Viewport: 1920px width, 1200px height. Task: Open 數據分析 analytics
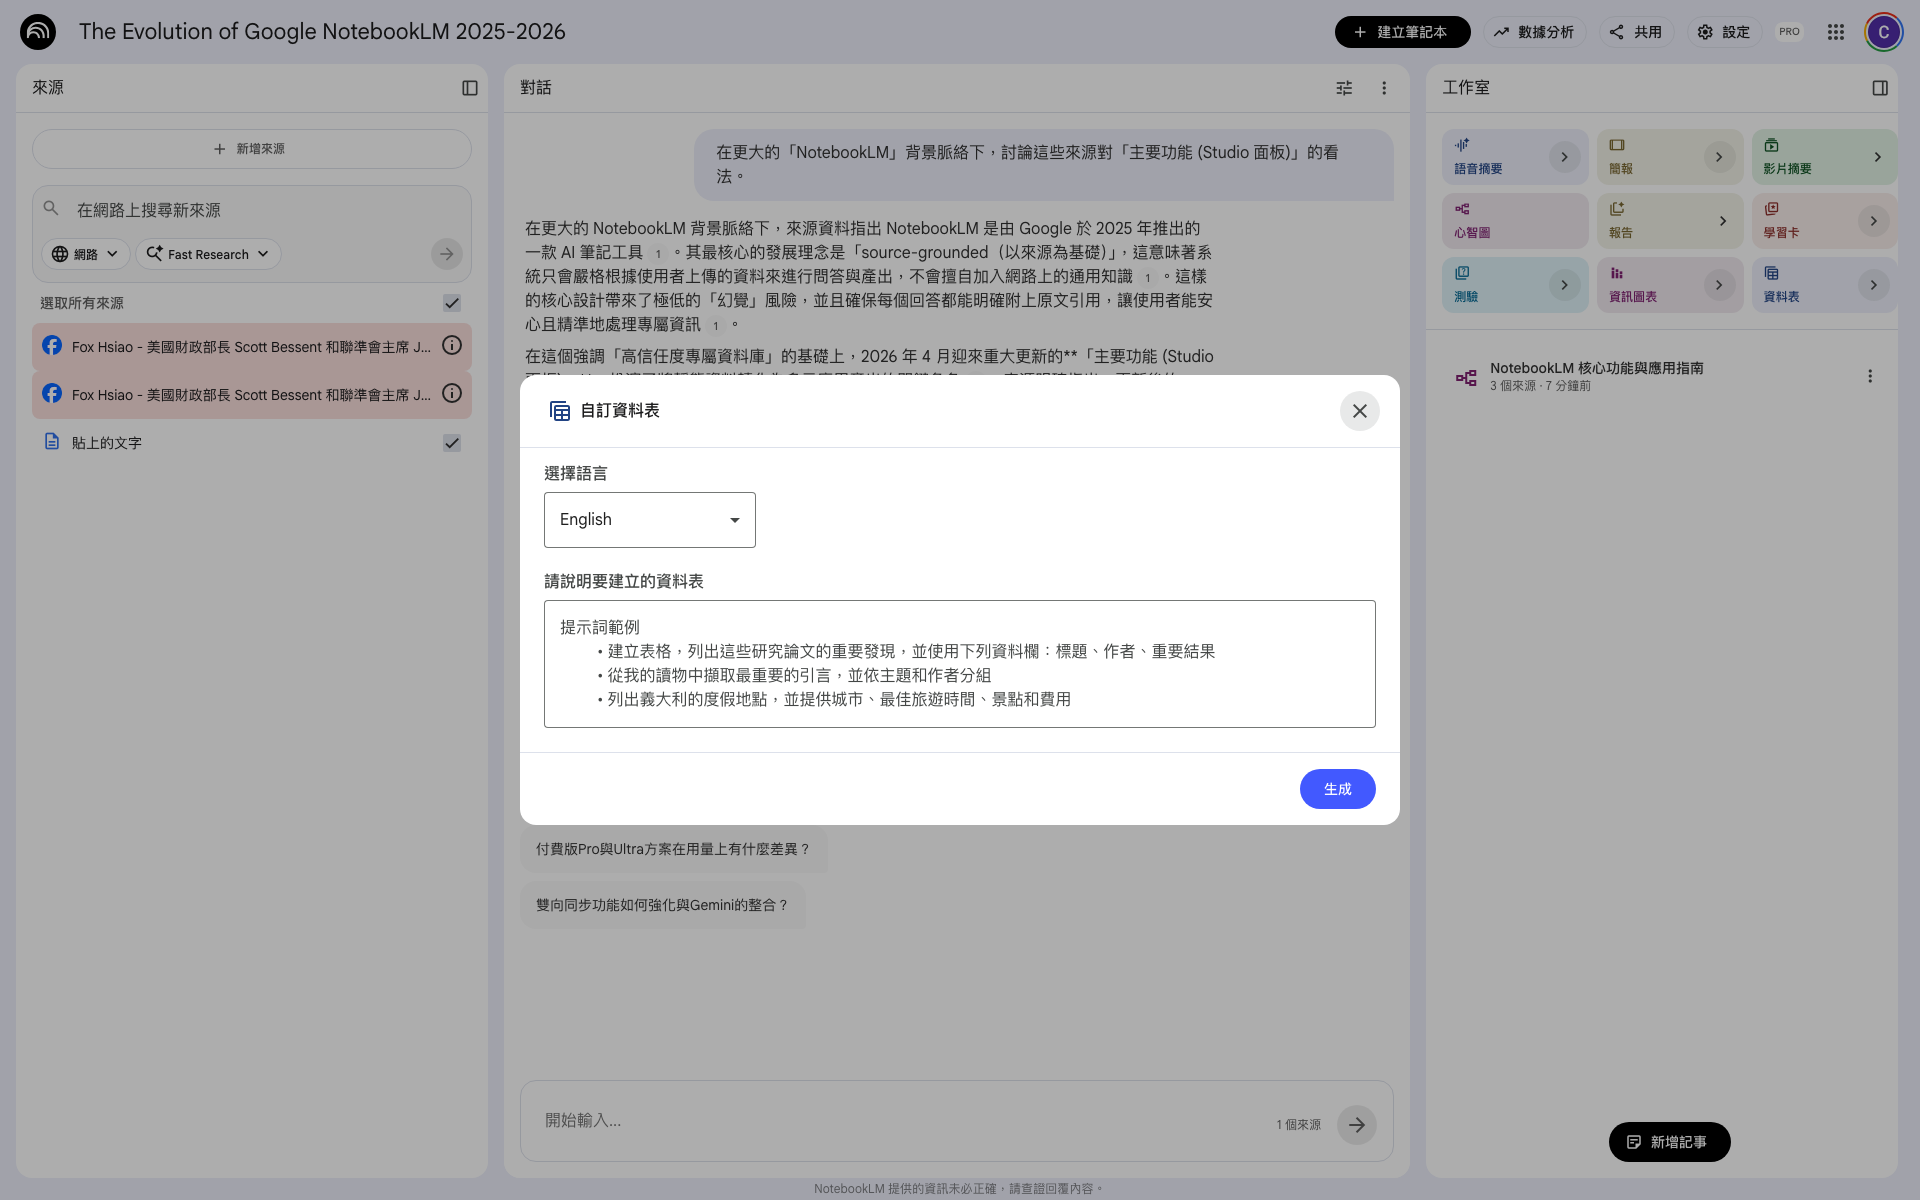pyautogui.click(x=1534, y=32)
